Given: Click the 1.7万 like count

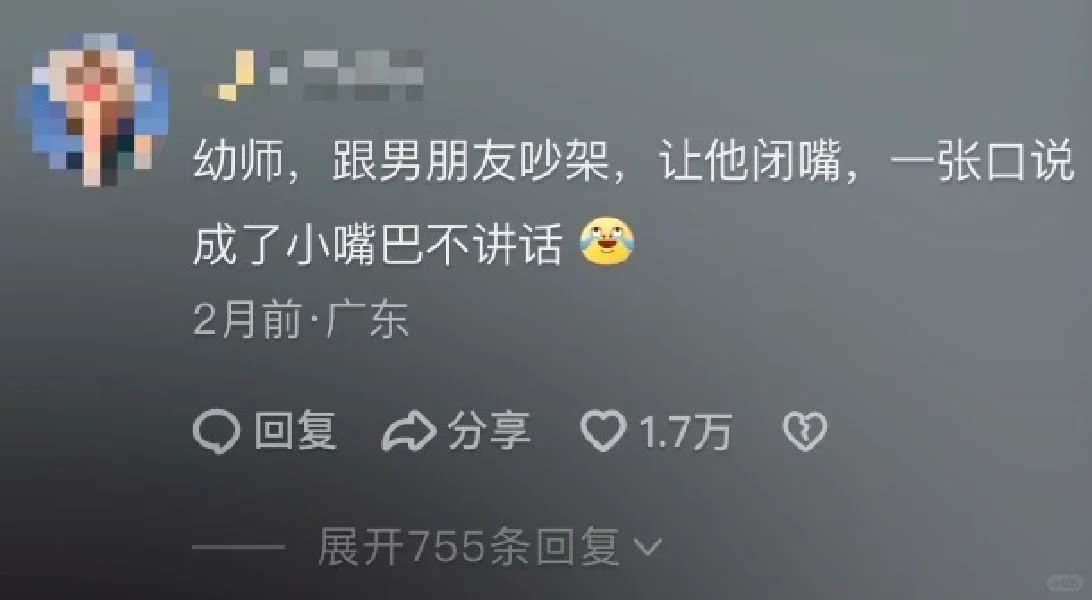Looking at the screenshot, I should coord(686,432).
